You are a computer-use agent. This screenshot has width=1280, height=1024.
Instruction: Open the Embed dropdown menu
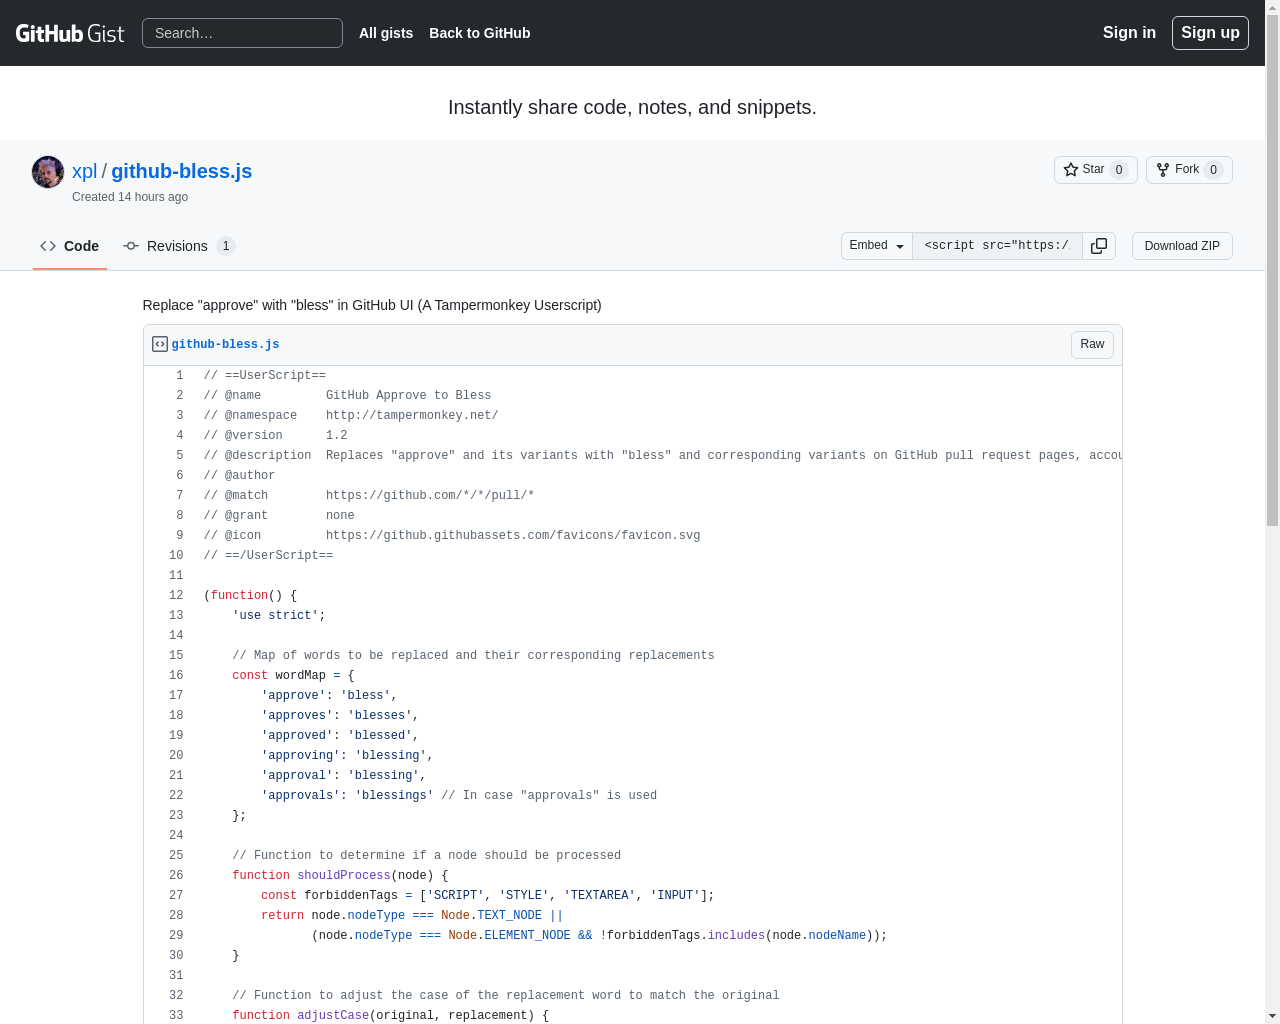pos(877,246)
